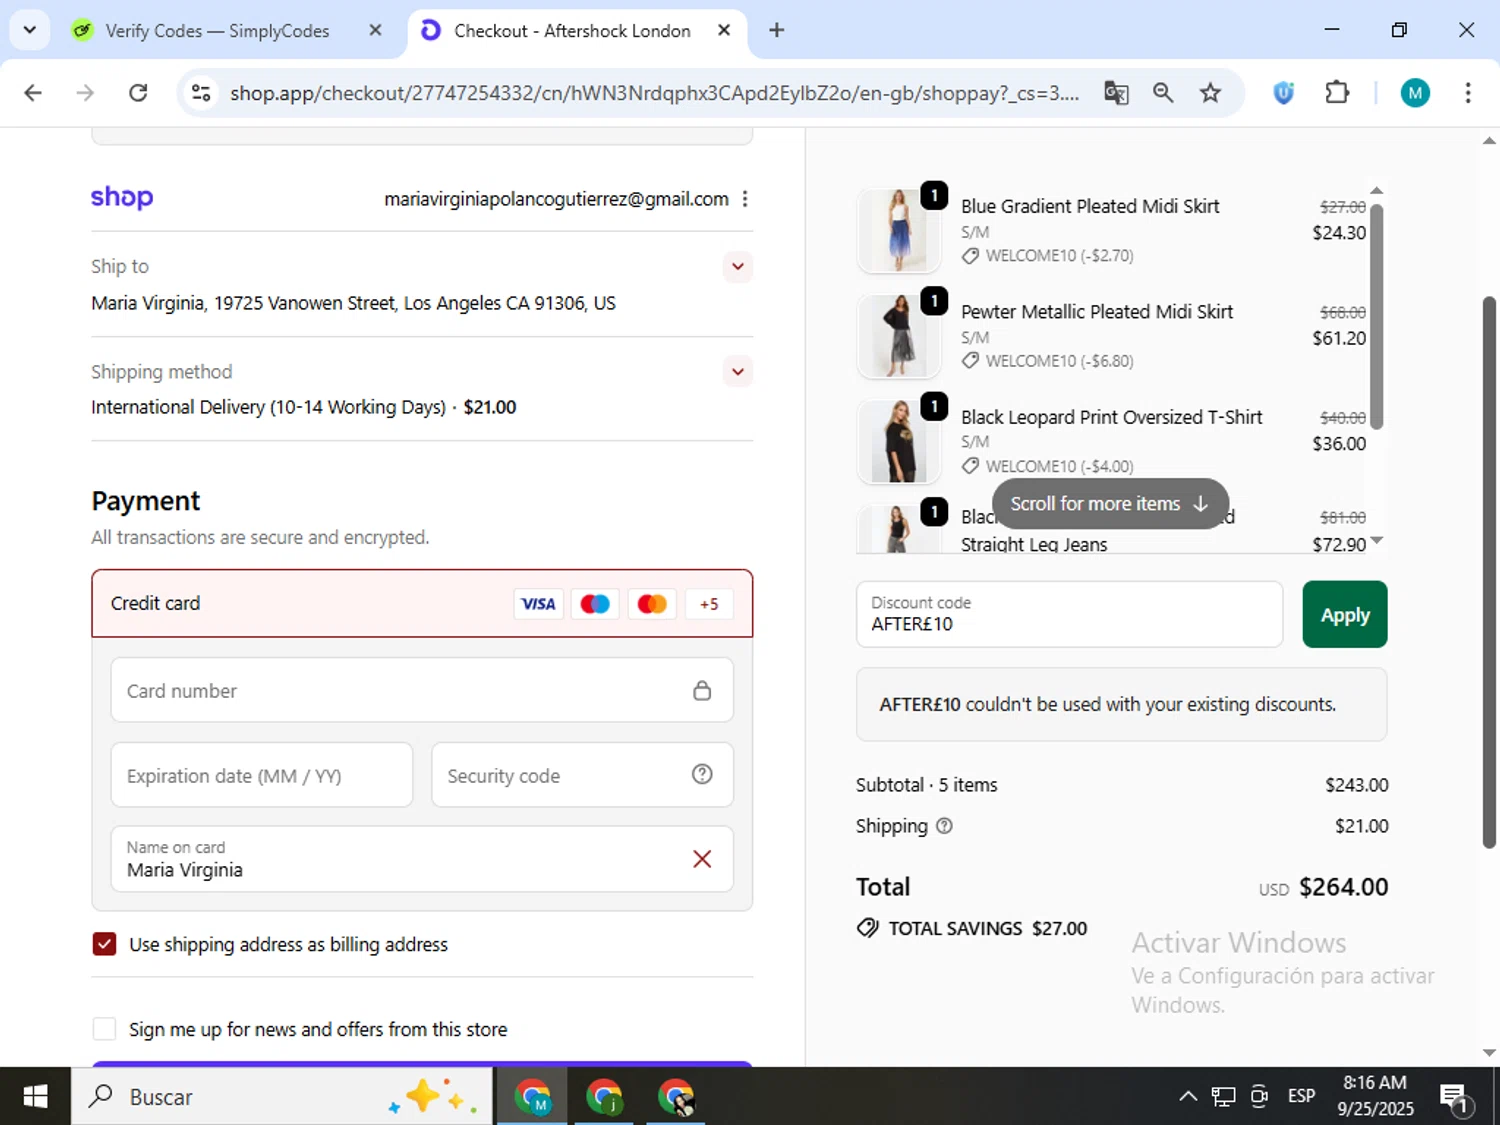Click the Discount code input field
The height and width of the screenshot is (1125, 1500).
1069,614
